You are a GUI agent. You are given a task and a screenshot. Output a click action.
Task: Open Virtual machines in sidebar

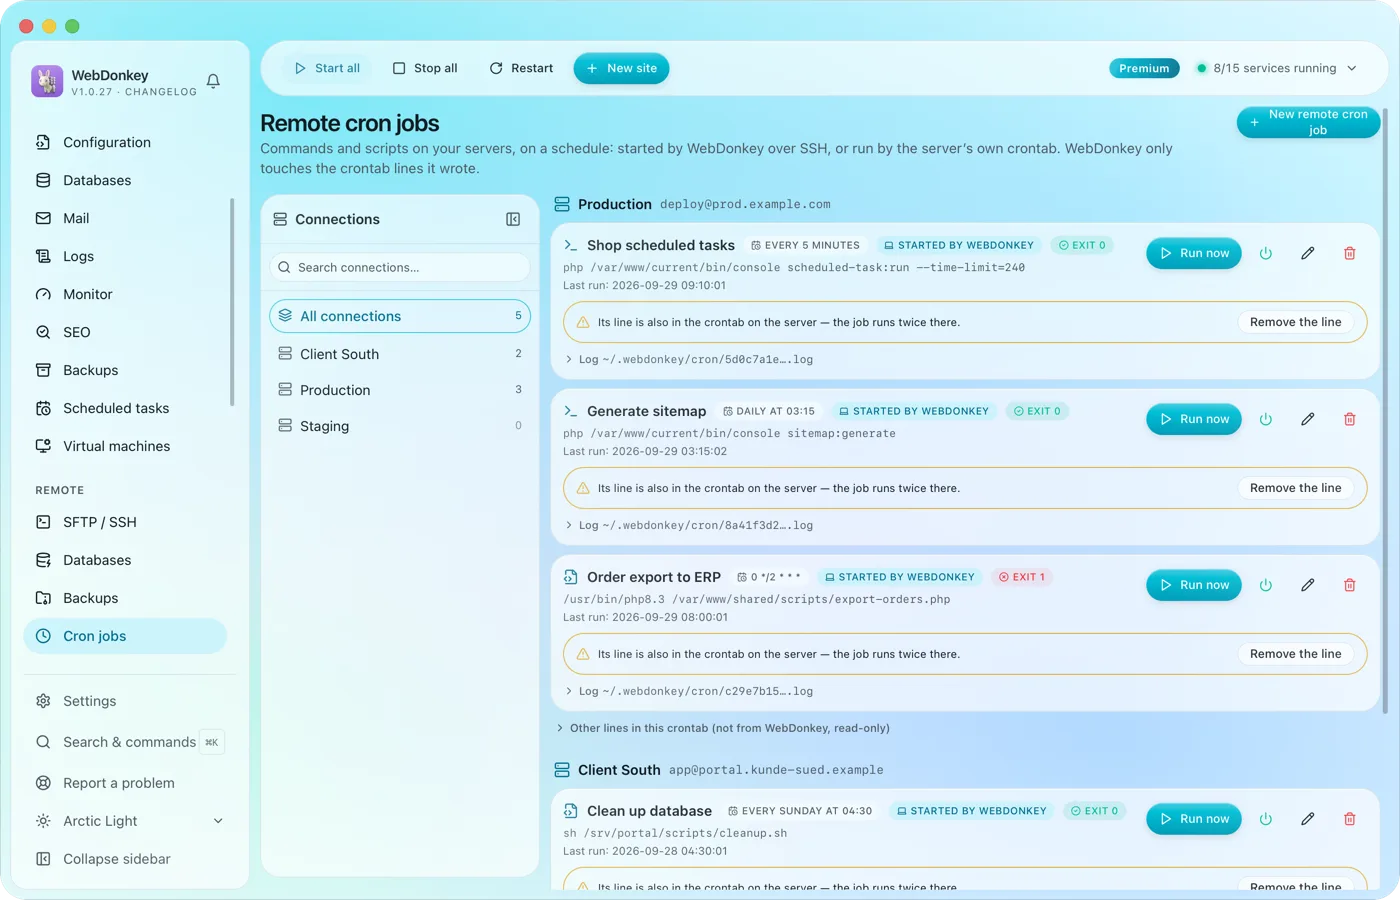(x=127, y=446)
